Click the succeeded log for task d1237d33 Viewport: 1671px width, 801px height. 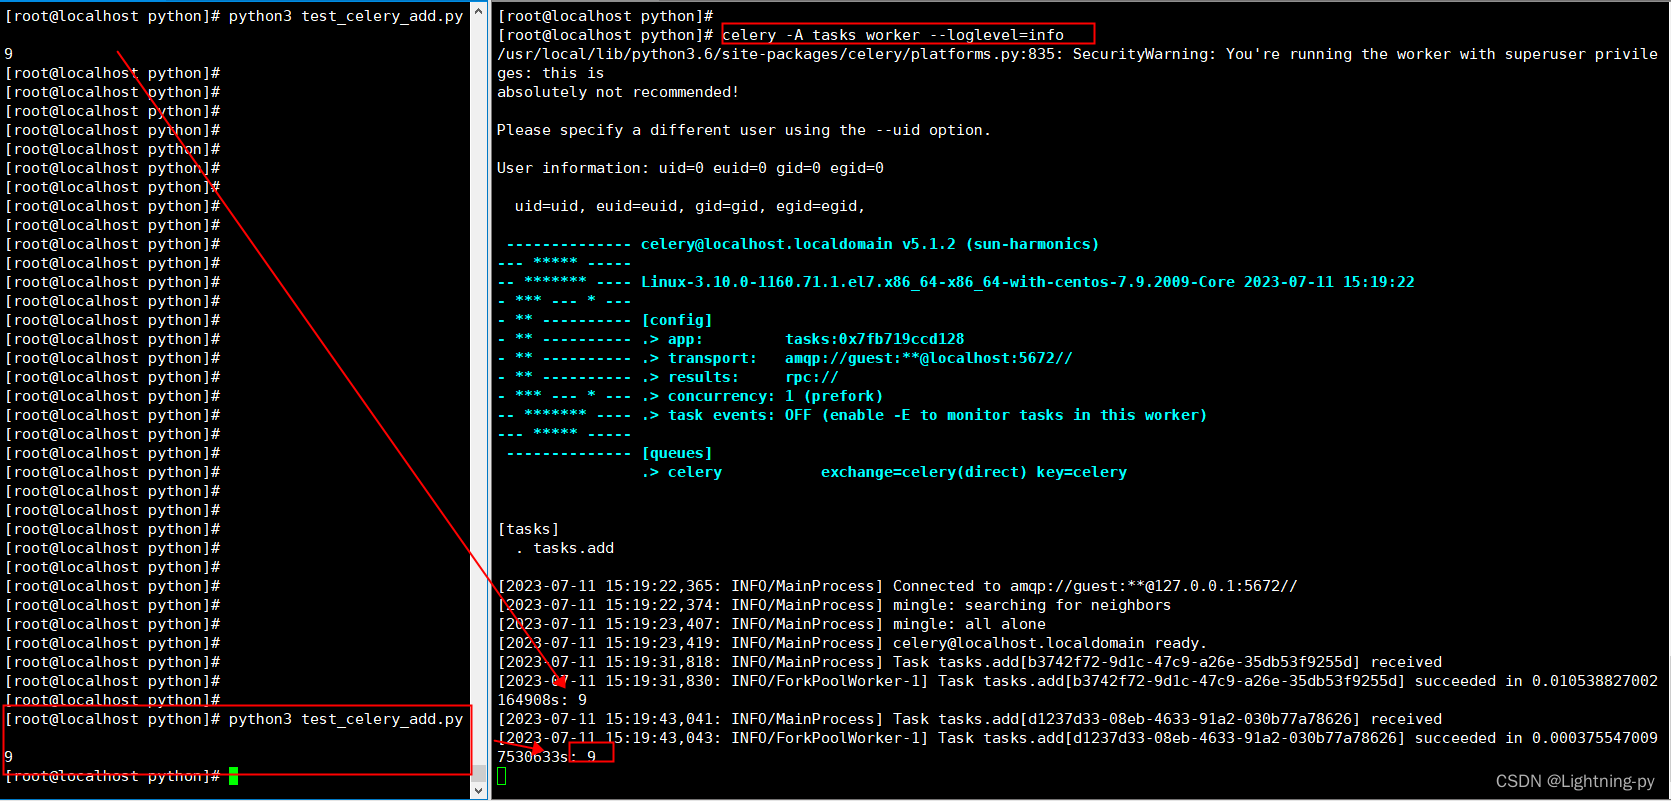[1077, 738]
